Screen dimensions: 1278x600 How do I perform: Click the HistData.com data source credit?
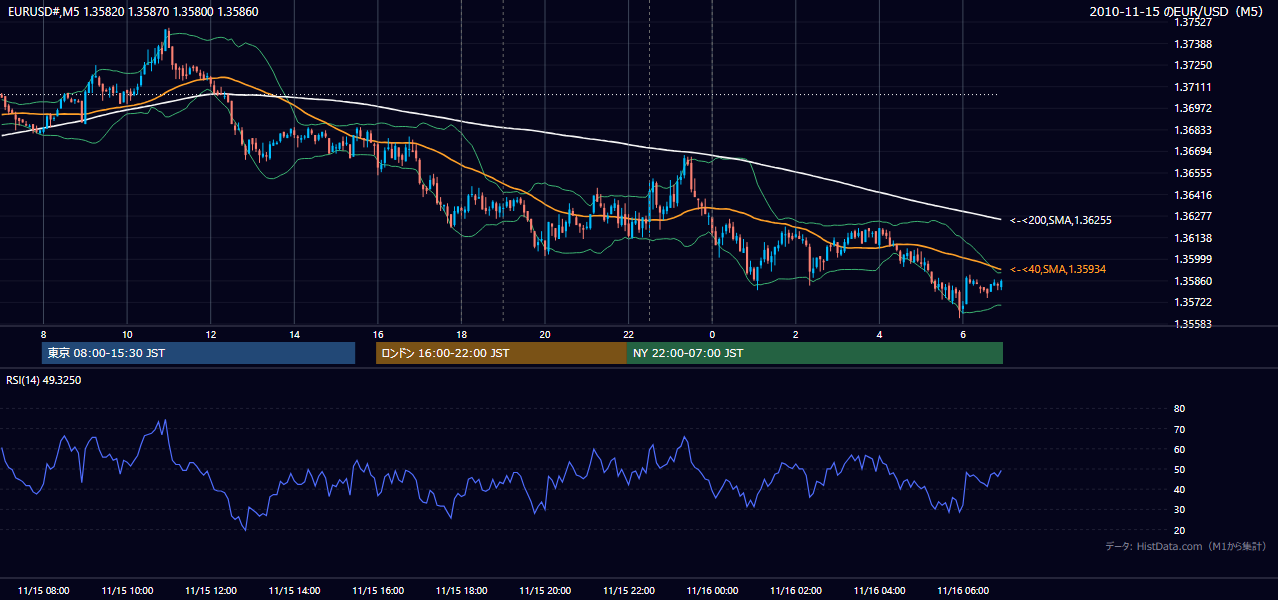click(1186, 547)
